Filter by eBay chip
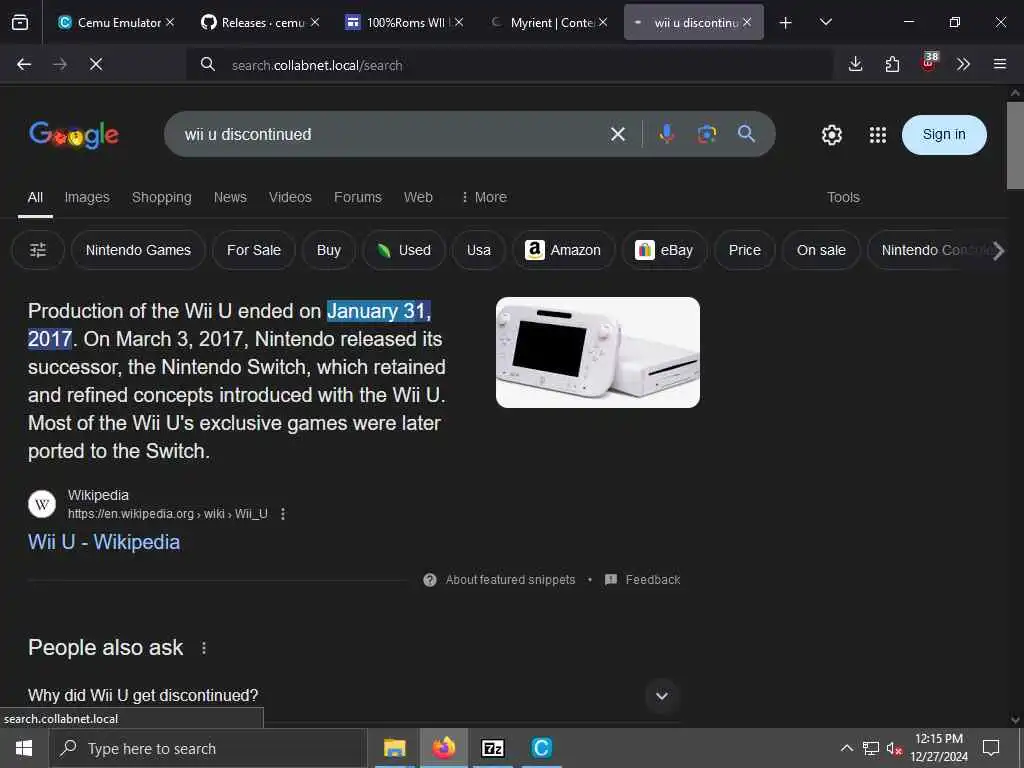This screenshot has width=1024, height=768. 664,250
